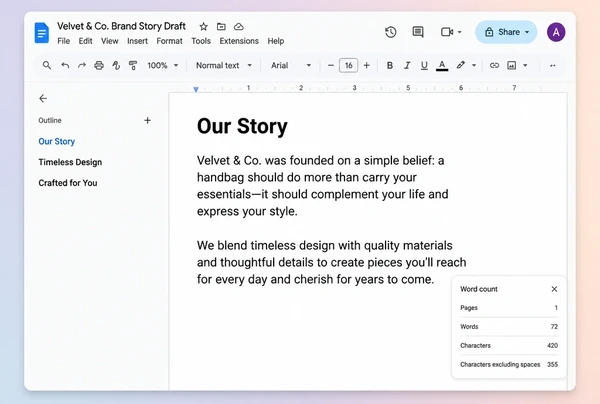Jump to Timeless Design in outline
Image resolution: width=600 pixels, height=404 pixels.
[70, 162]
